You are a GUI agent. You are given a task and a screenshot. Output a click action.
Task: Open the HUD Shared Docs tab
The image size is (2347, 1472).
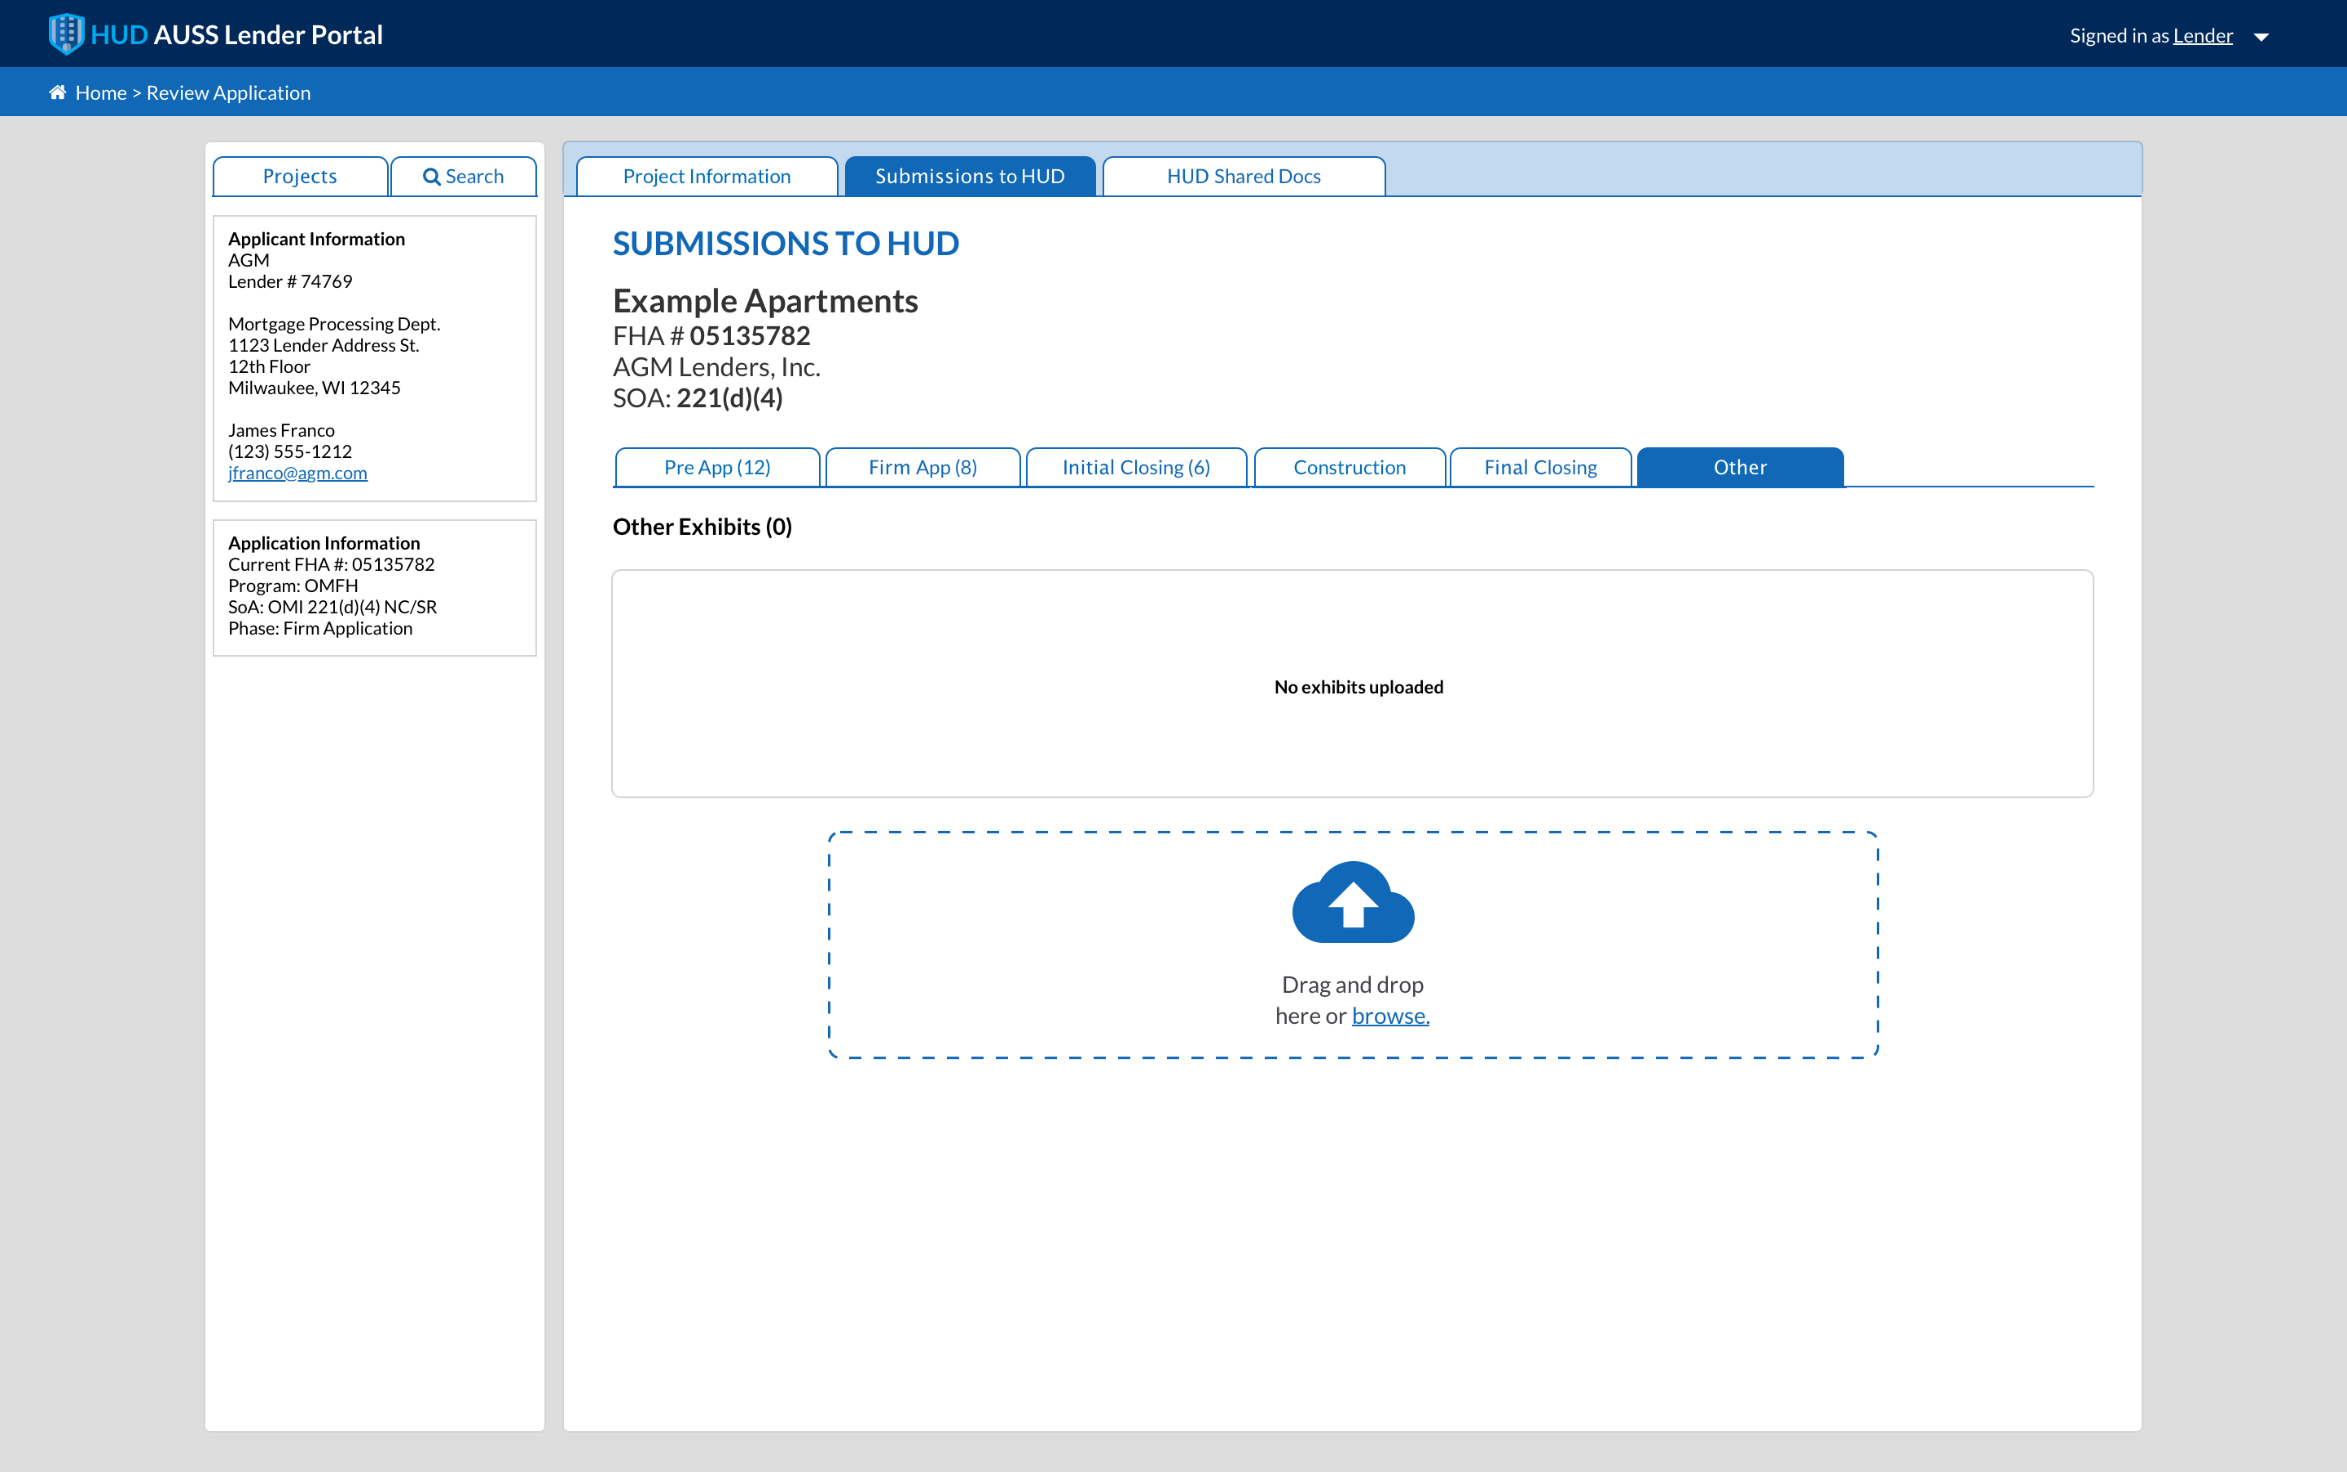1243,177
